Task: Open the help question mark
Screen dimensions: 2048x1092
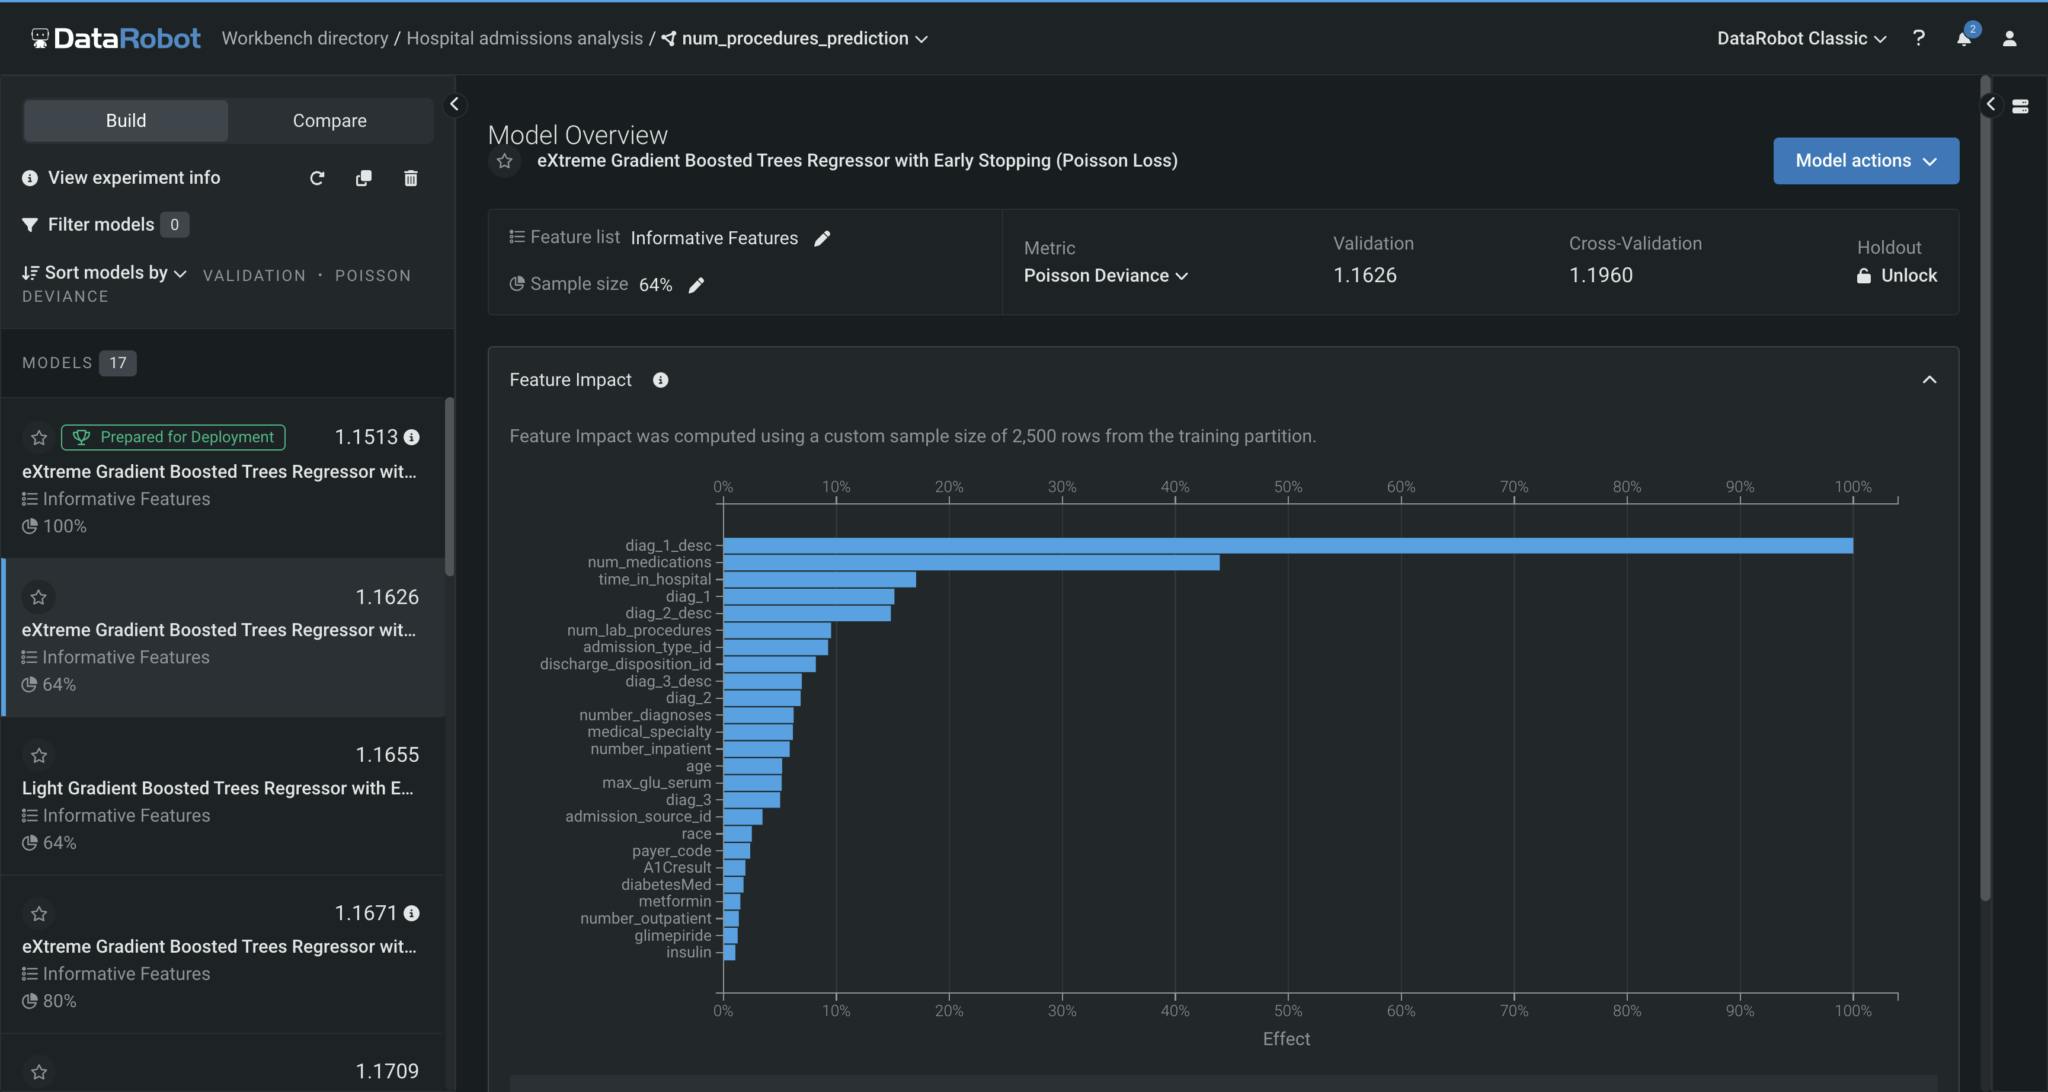Action: 1918,38
